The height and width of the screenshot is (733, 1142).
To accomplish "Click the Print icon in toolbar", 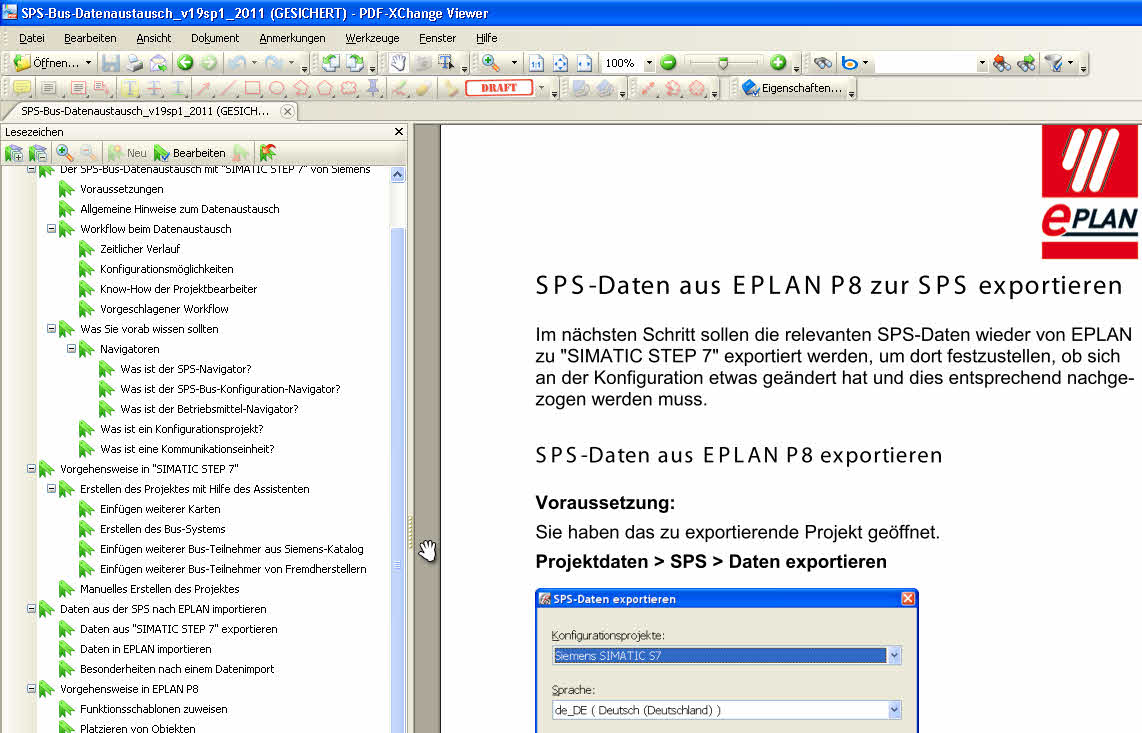I will pos(135,63).
